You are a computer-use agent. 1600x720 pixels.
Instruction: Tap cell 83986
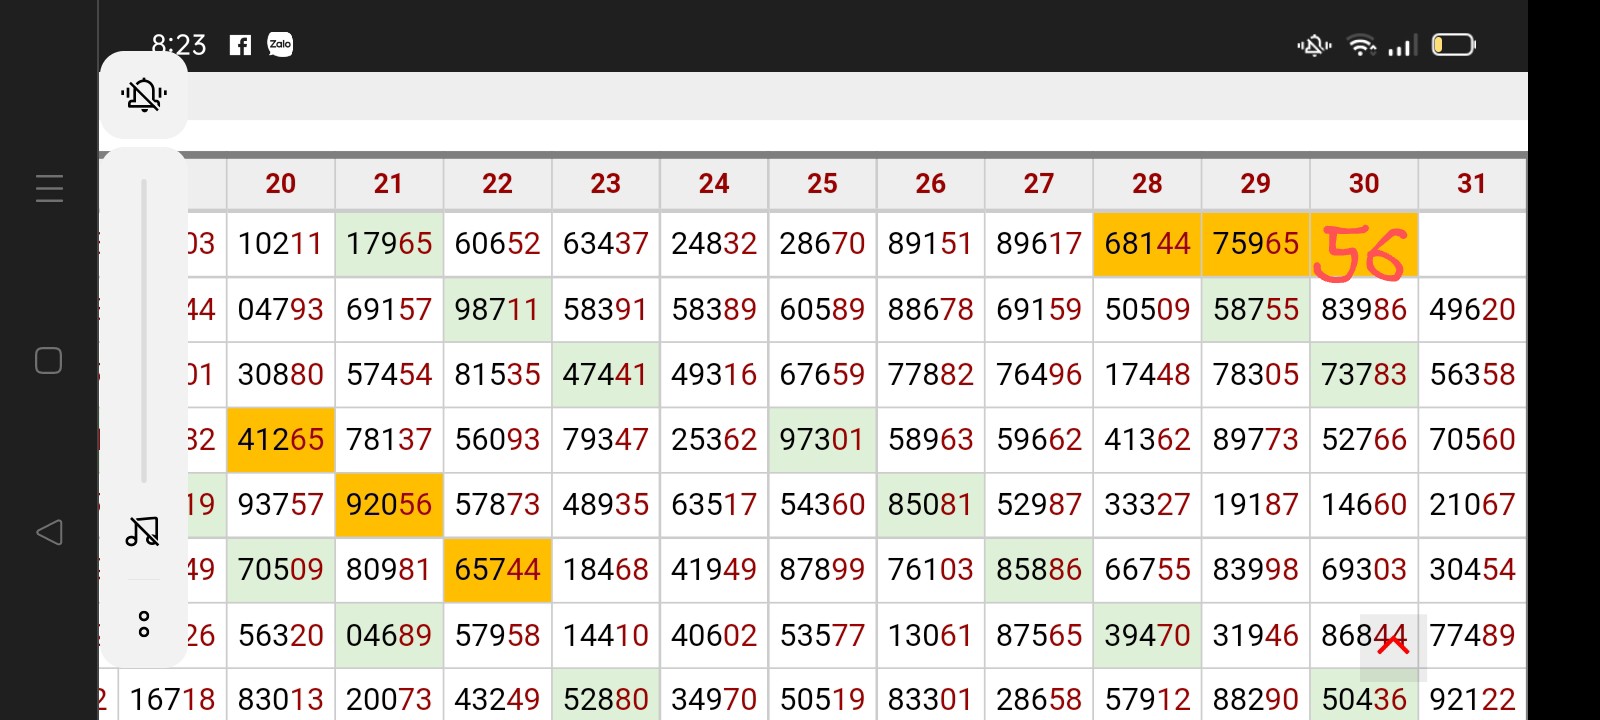pyautogui.click(x=1364, y=310)
